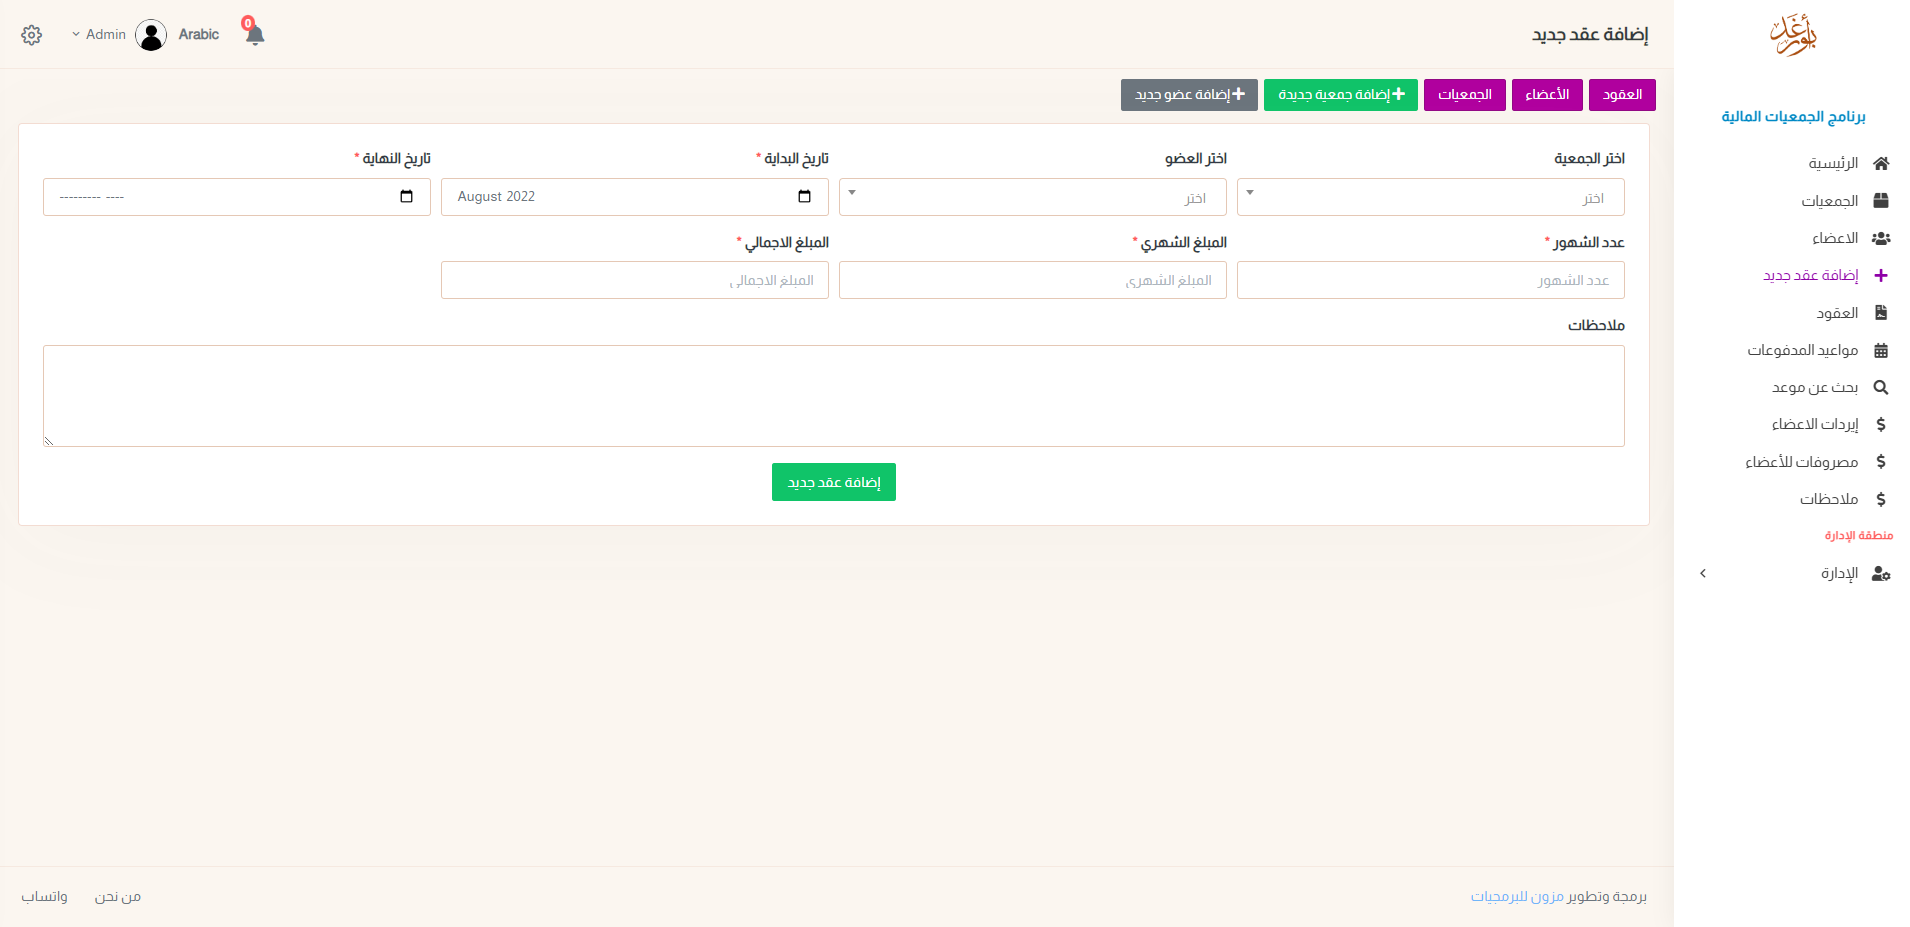Click the green إضافة عقد جديد submit button
The image size is (1910, 927).
(833, 483)
